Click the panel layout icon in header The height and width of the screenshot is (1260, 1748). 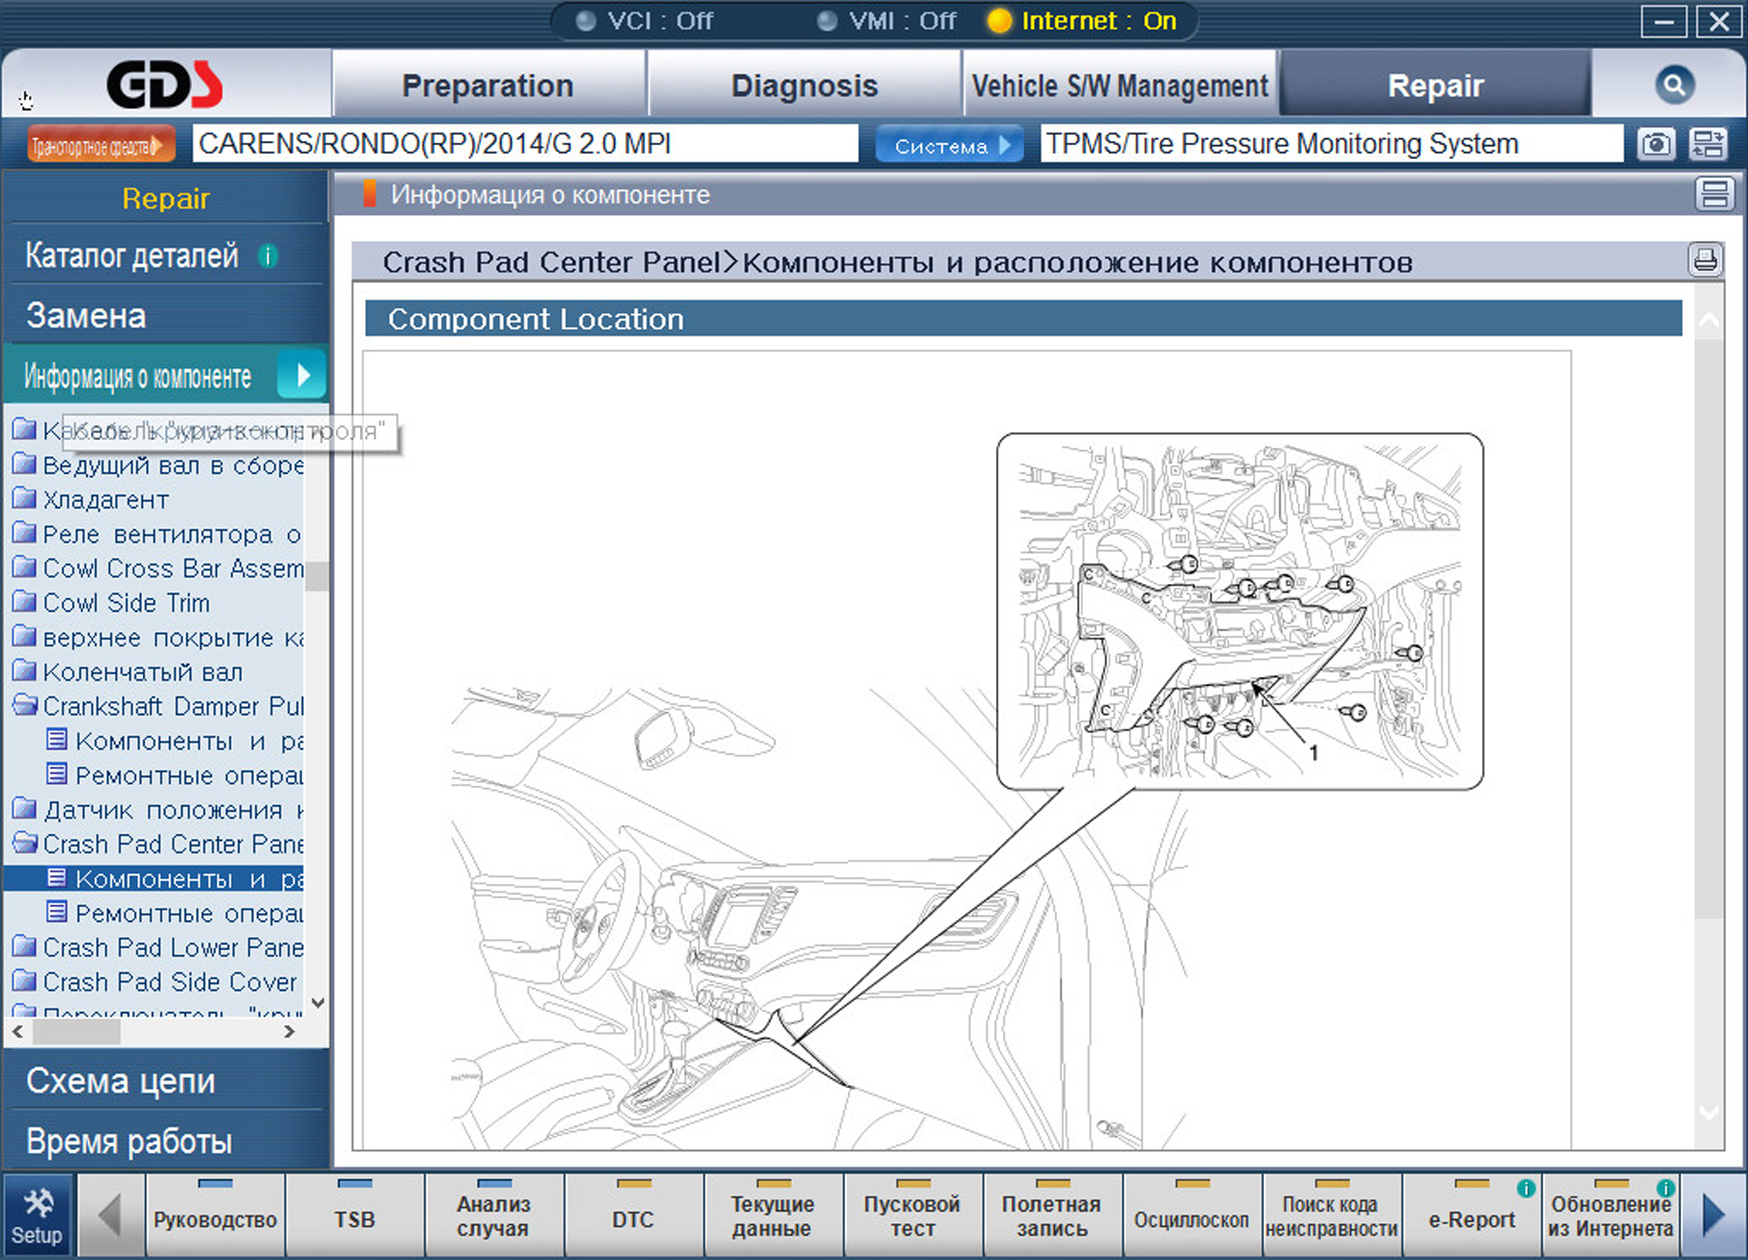click(x=1714, y=194)
